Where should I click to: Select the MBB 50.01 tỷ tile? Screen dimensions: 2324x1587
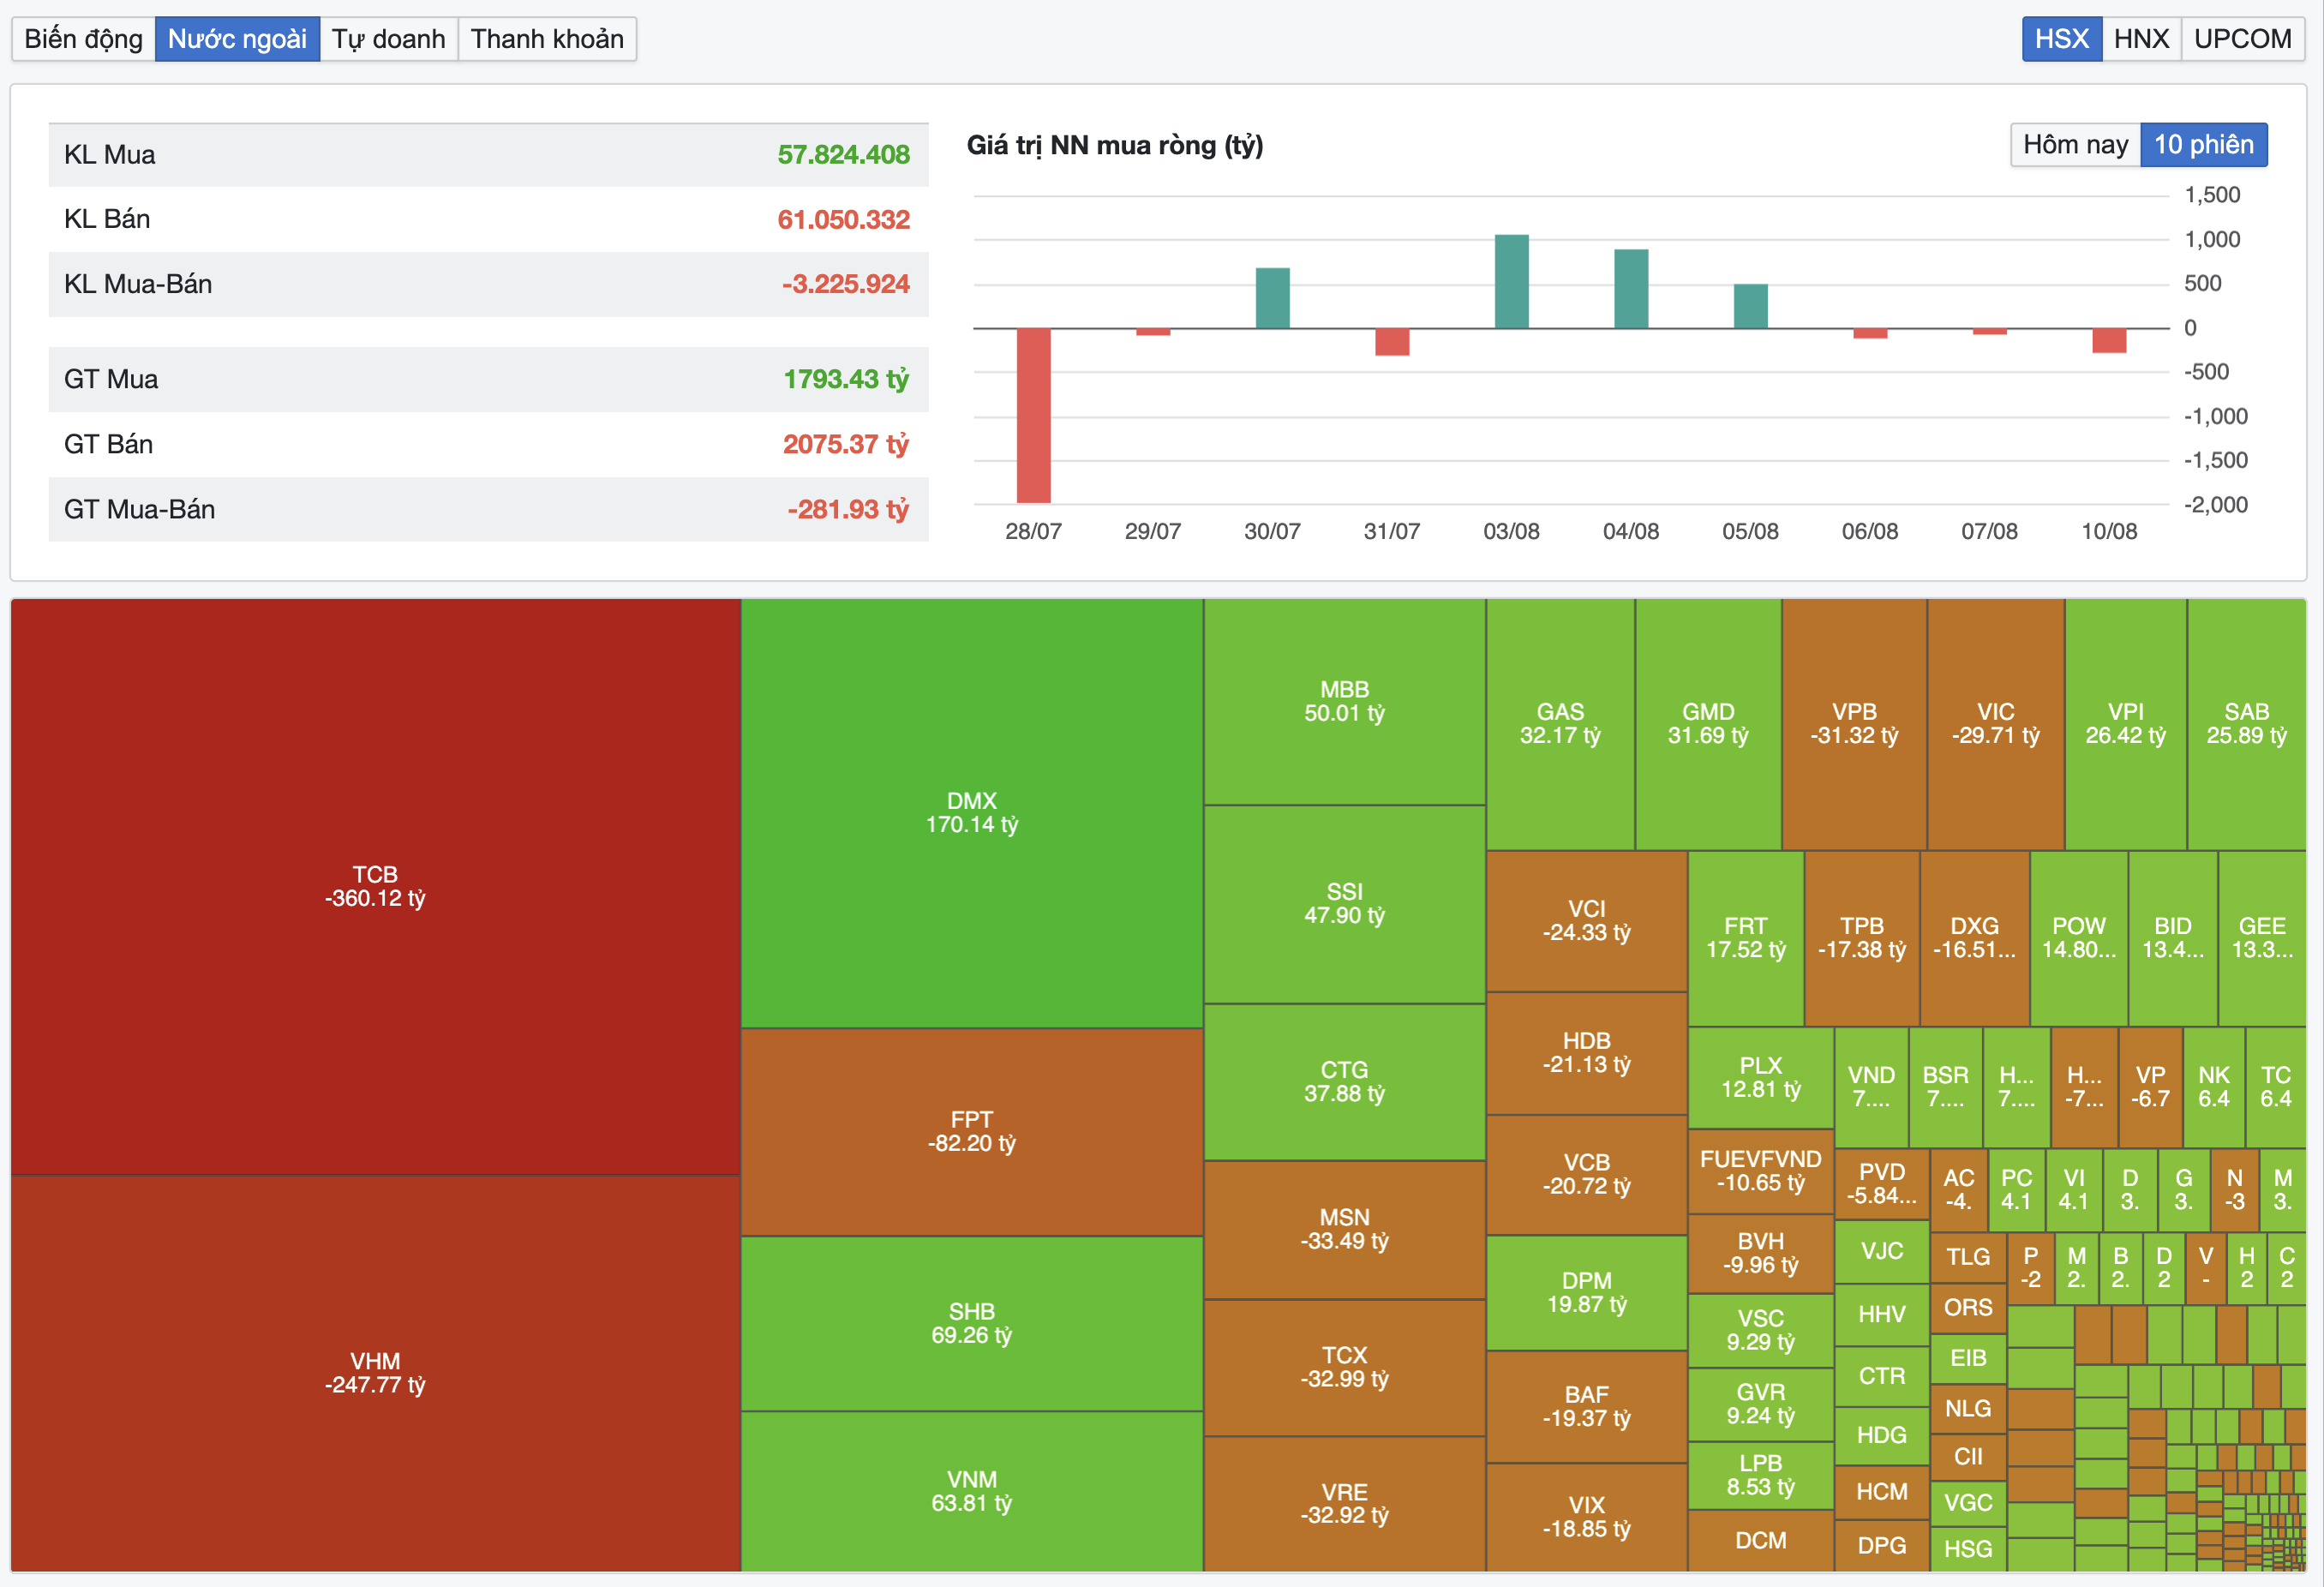1344,701
